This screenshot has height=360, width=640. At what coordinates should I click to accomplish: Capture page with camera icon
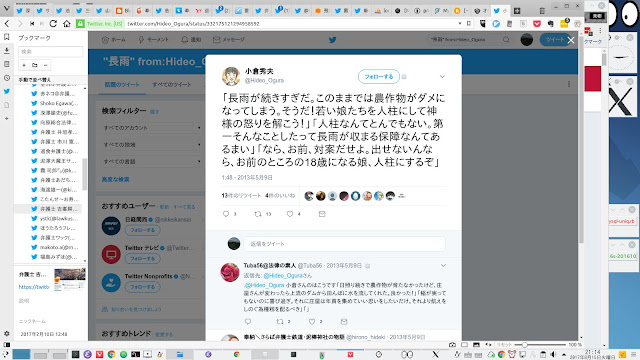pyautogui.click(x=452, y=344)
